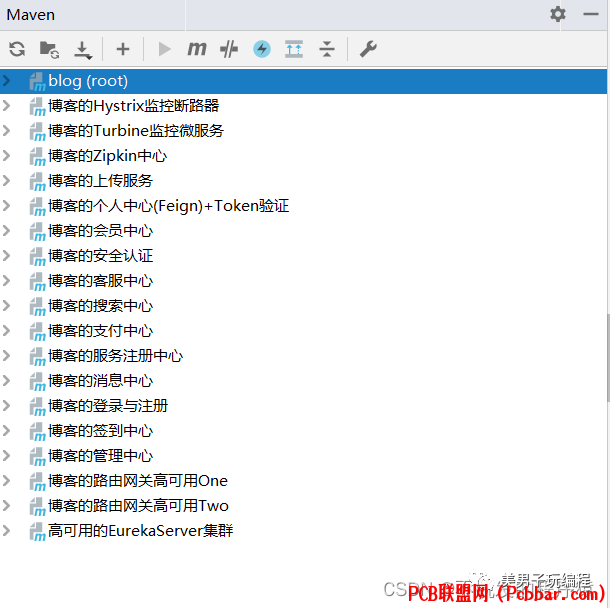Expand 博客的登录与注册 module
This screenshot has width=610, height=608.
tap(6, 406)
